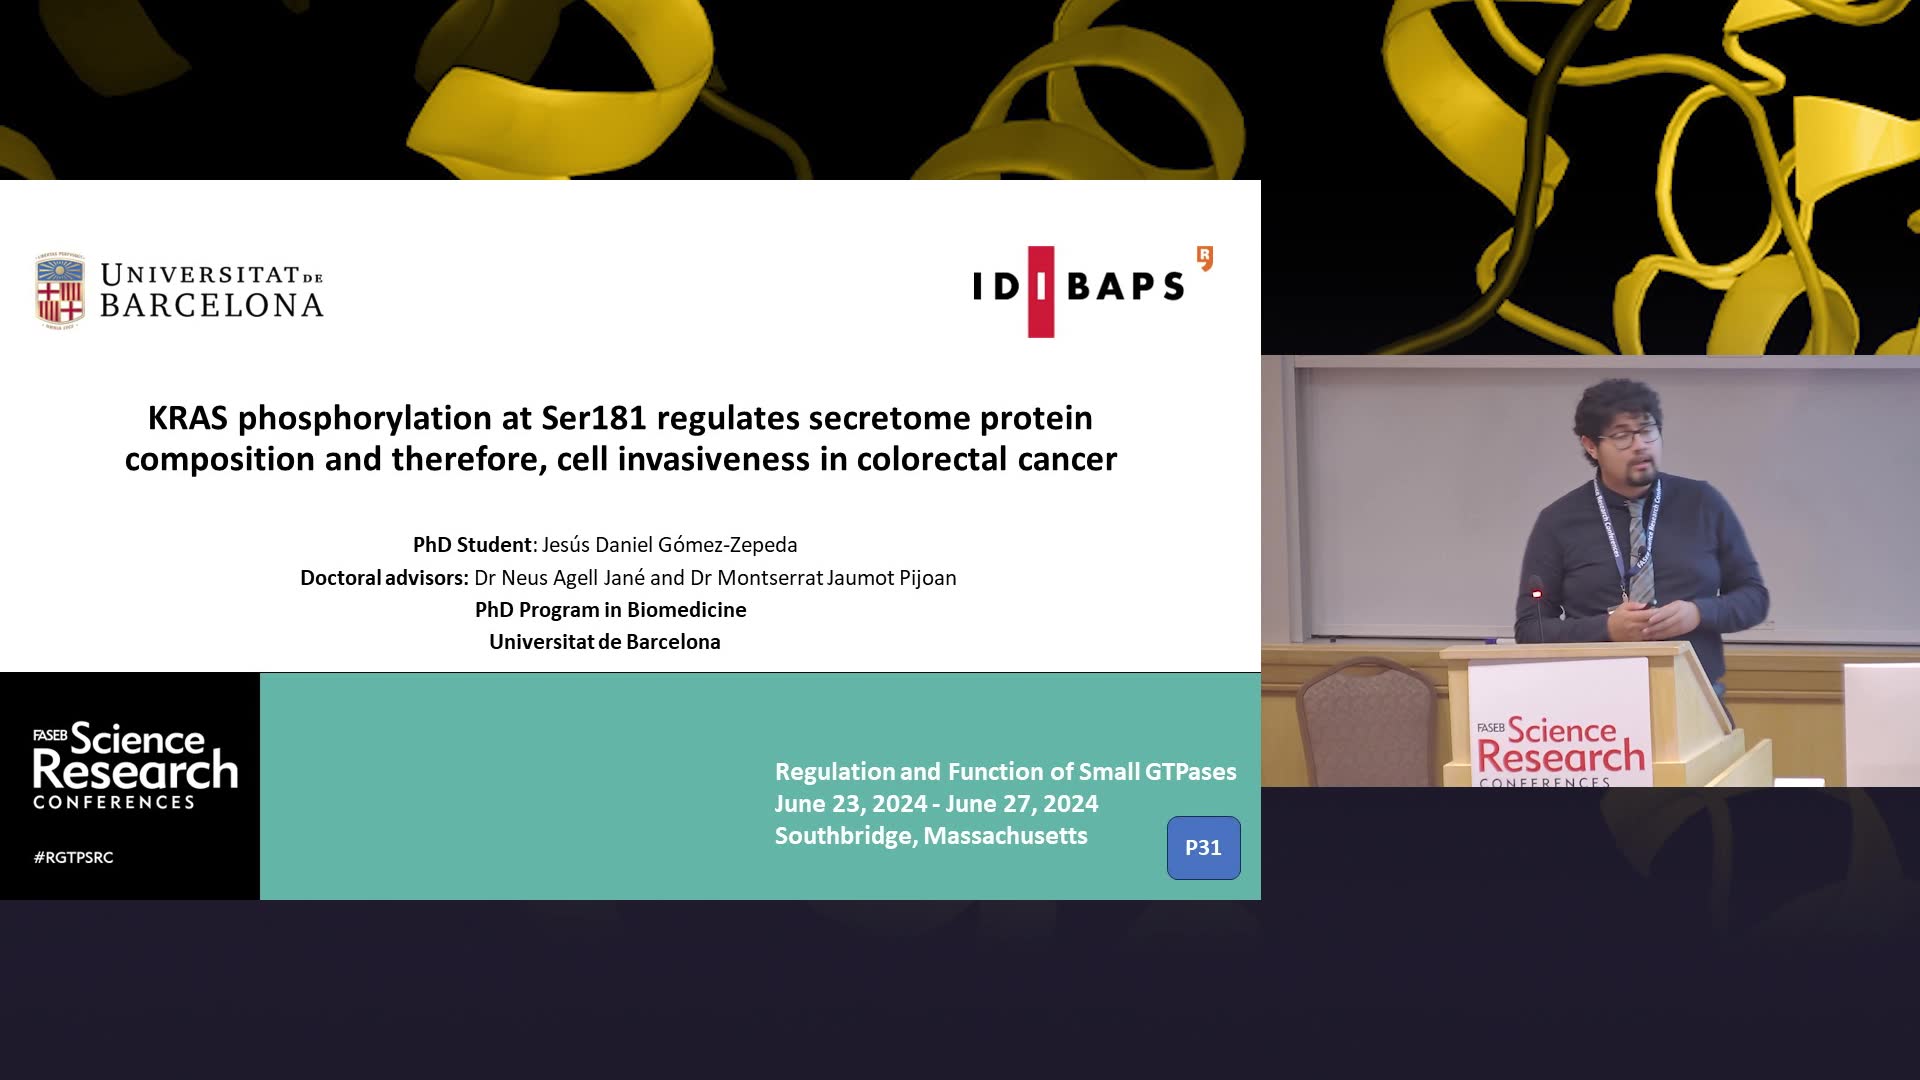Click the IDIBAPS logo on the slide

point(1093,290)
